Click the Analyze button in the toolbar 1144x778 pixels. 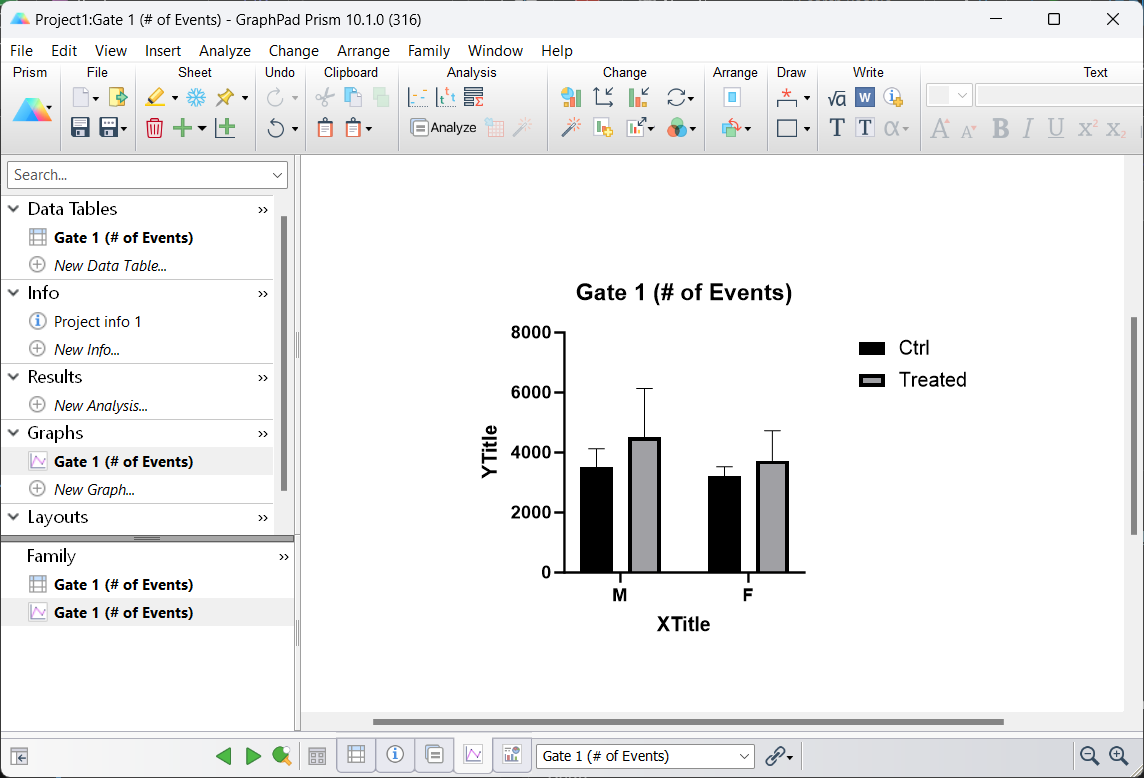(443, 128)
